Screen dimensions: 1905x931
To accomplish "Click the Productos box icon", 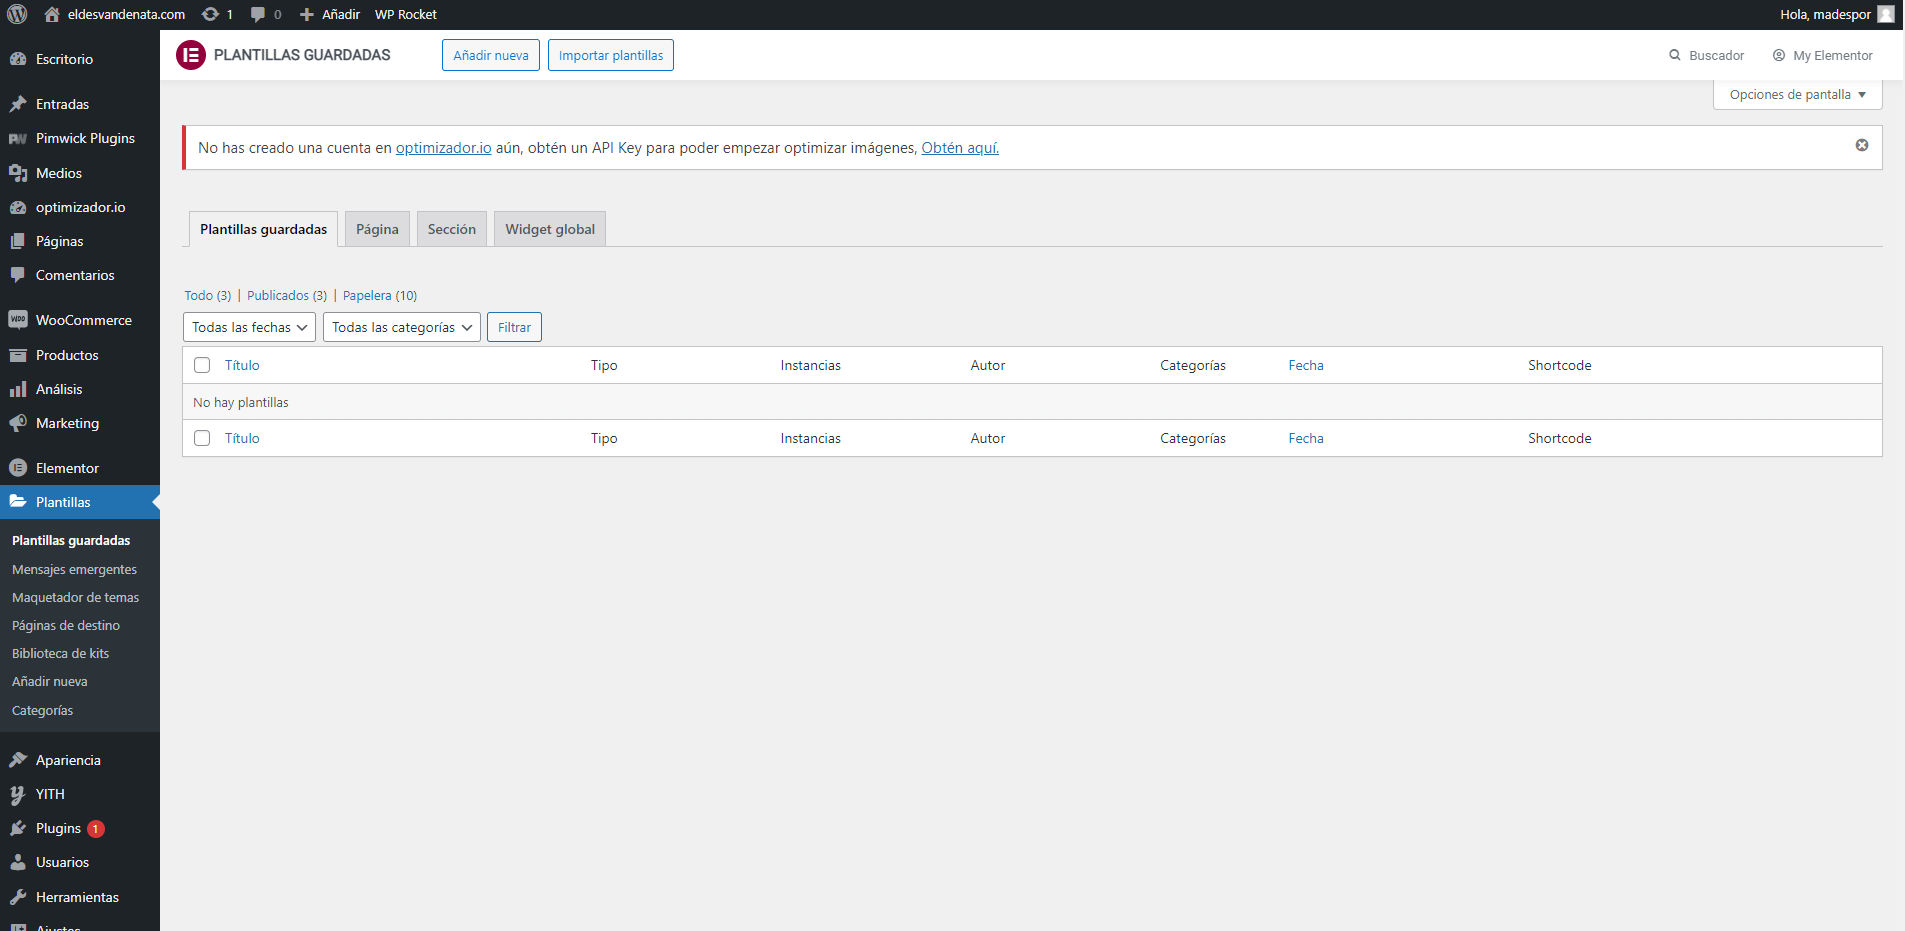I will [18, 355].
